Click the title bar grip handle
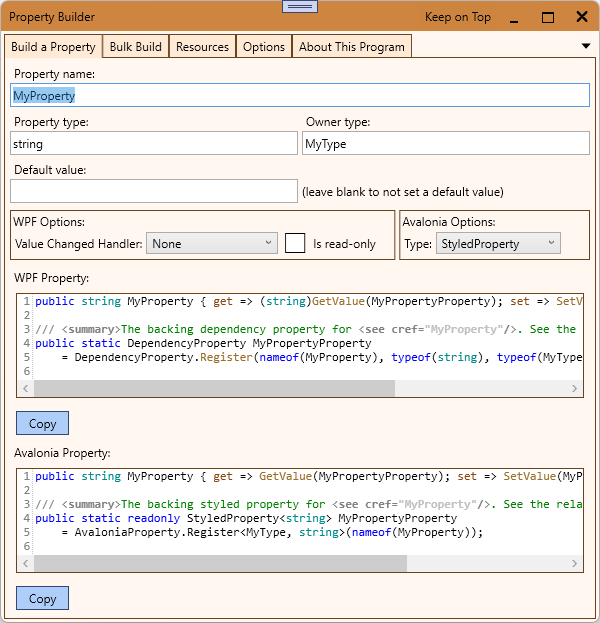The width and height of the screenshot is (600, 623). click(300, 6)
